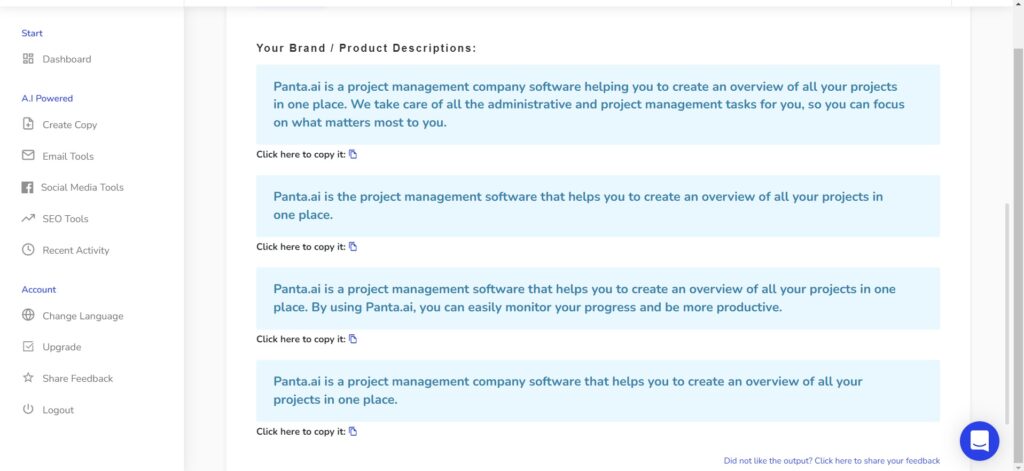
Task: Click the Upgrade checkmark icon
Action: (x=28, y=346)
